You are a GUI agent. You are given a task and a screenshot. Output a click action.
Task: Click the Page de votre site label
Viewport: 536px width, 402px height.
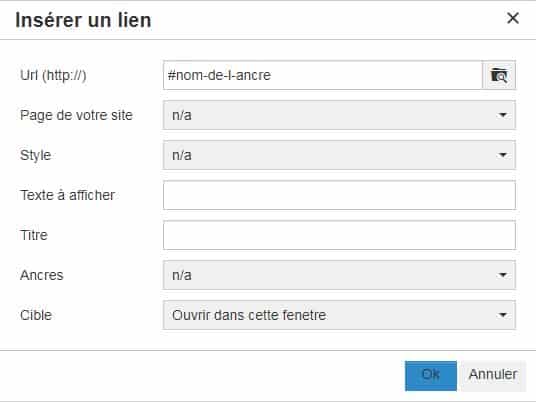pos(76,116)
